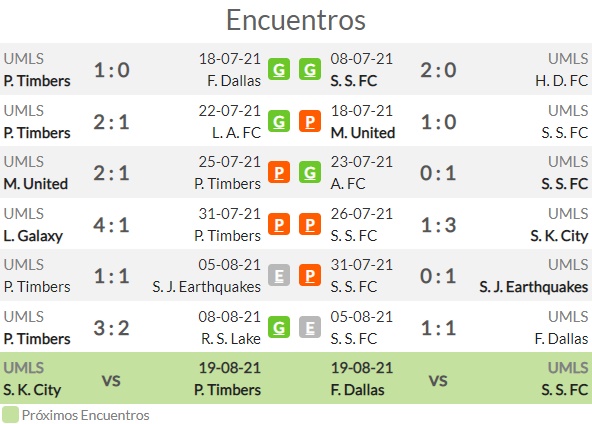Click gray E badge beside S. S. FC 05-08-21
This screenshot has width=592, height=424.
[x=310, y=327]
